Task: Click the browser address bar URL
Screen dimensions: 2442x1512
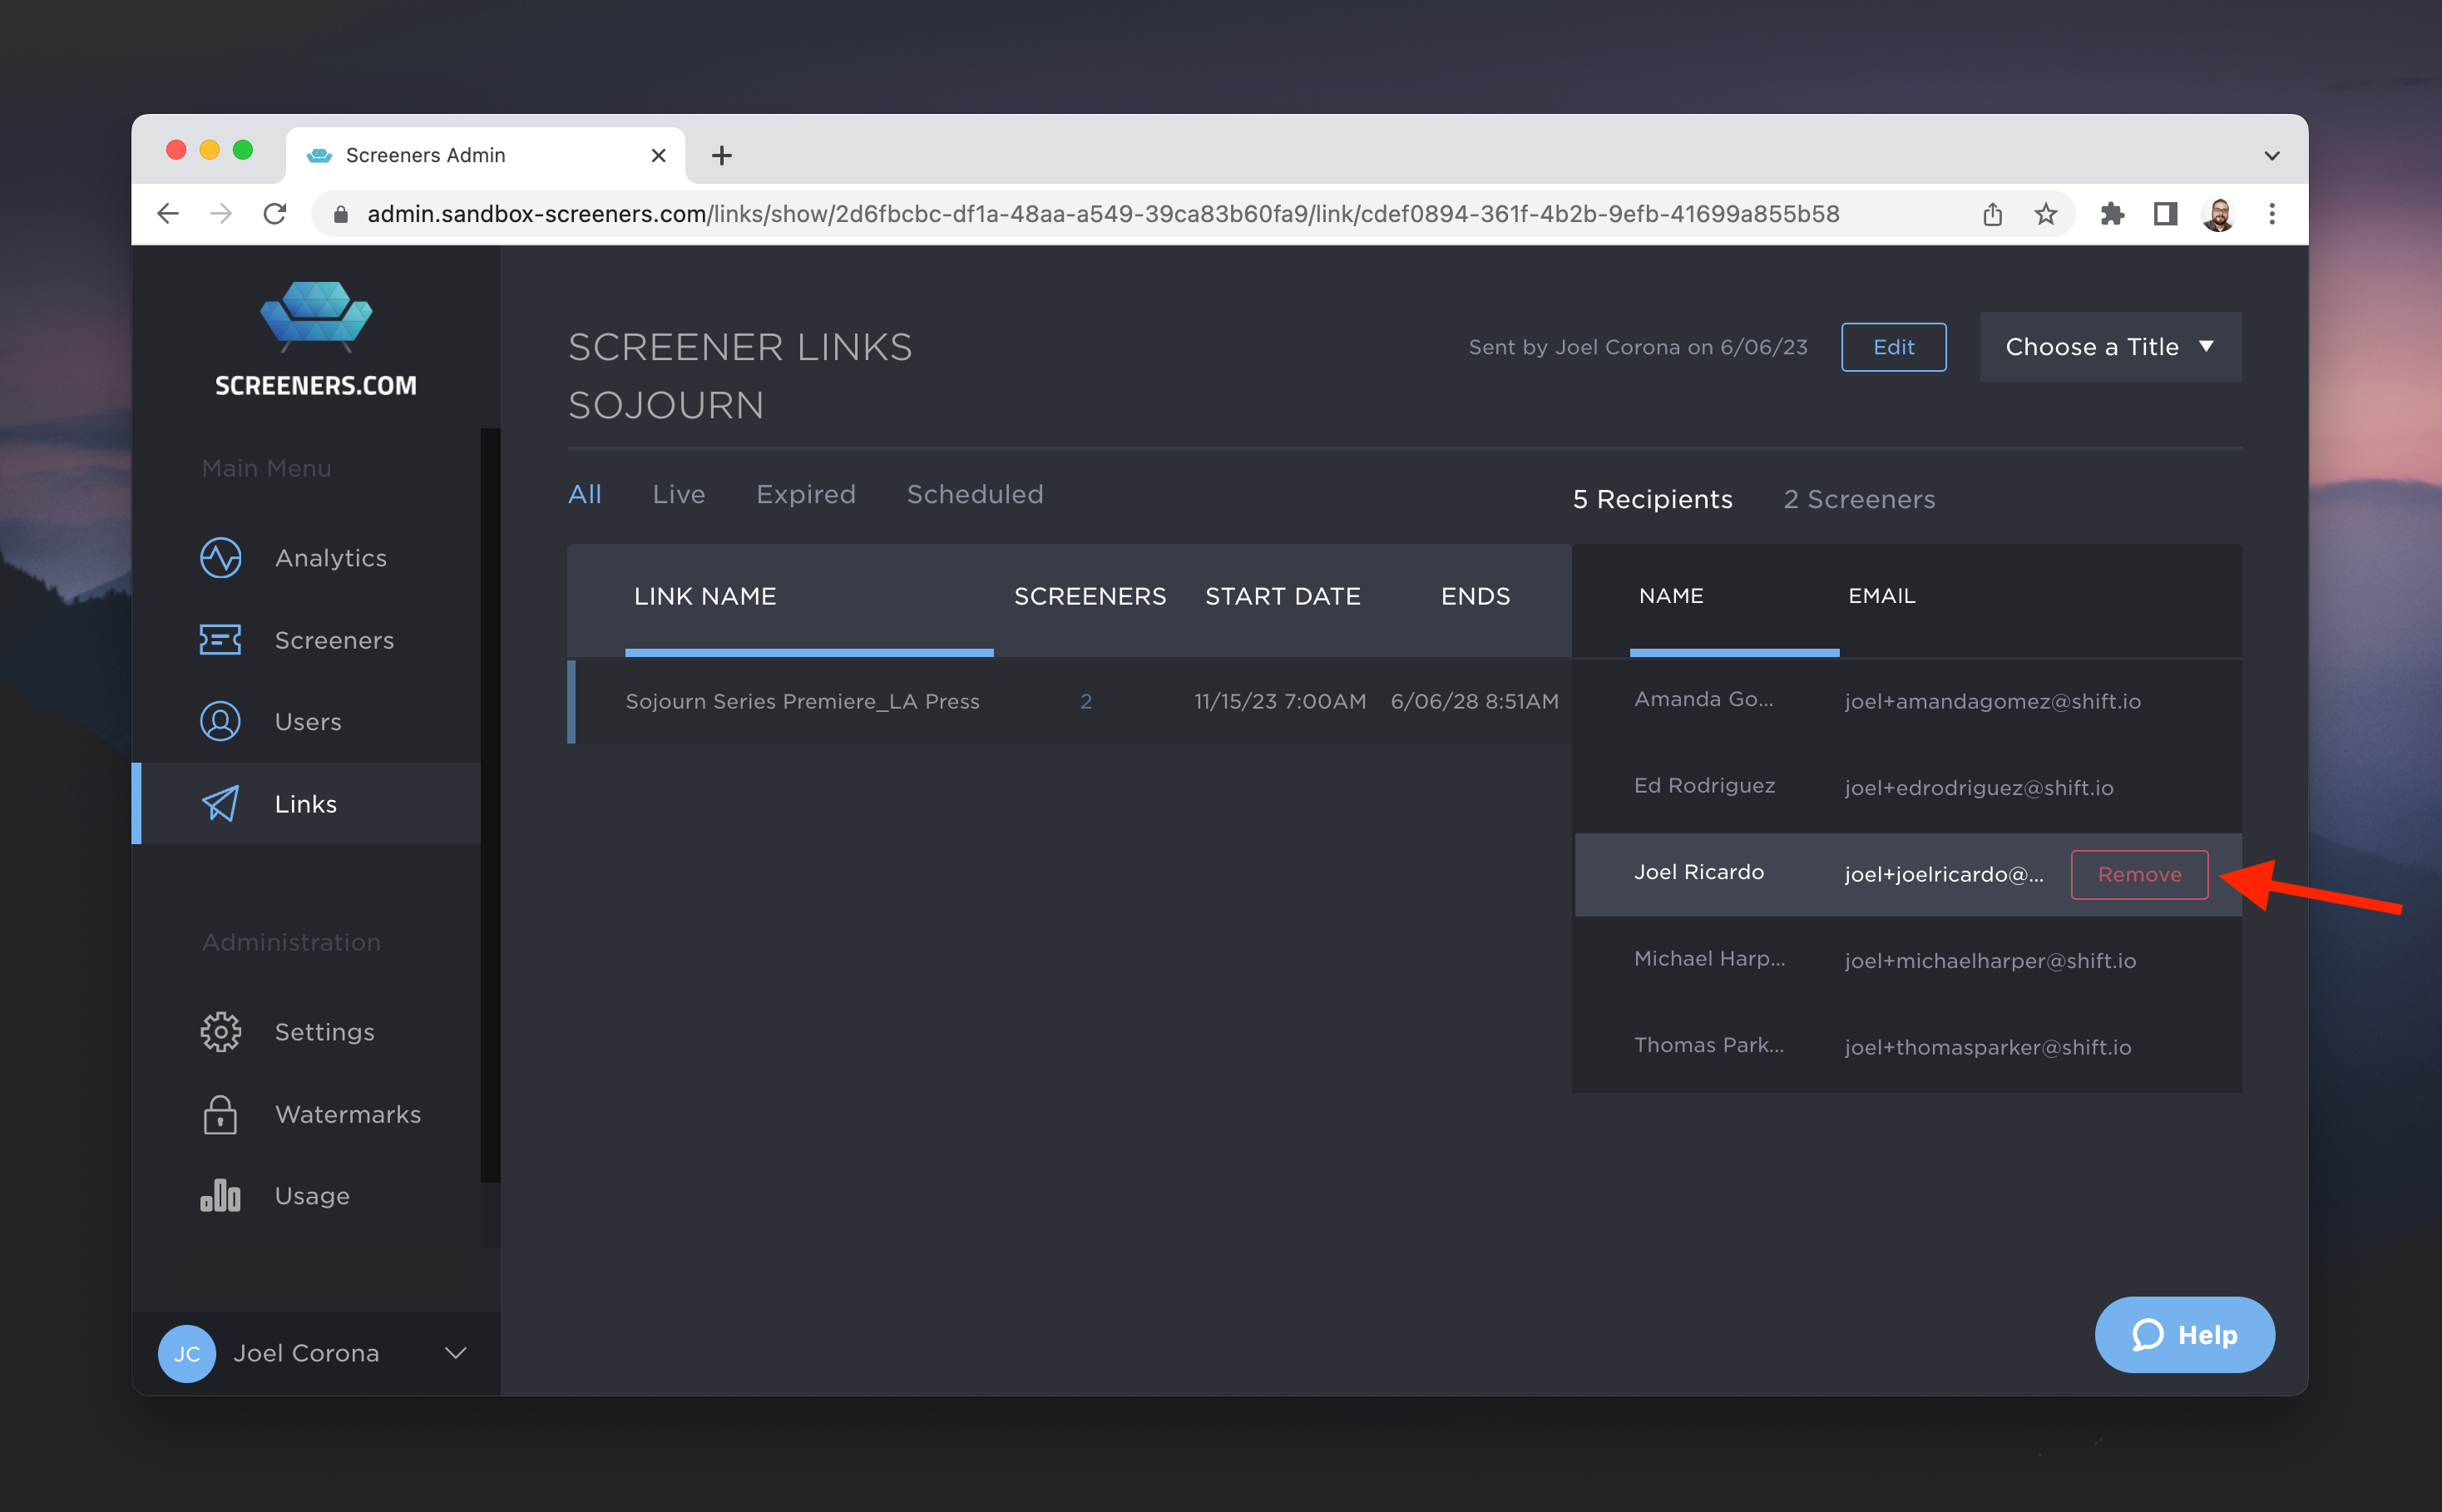Action: tap(1103, 214)
